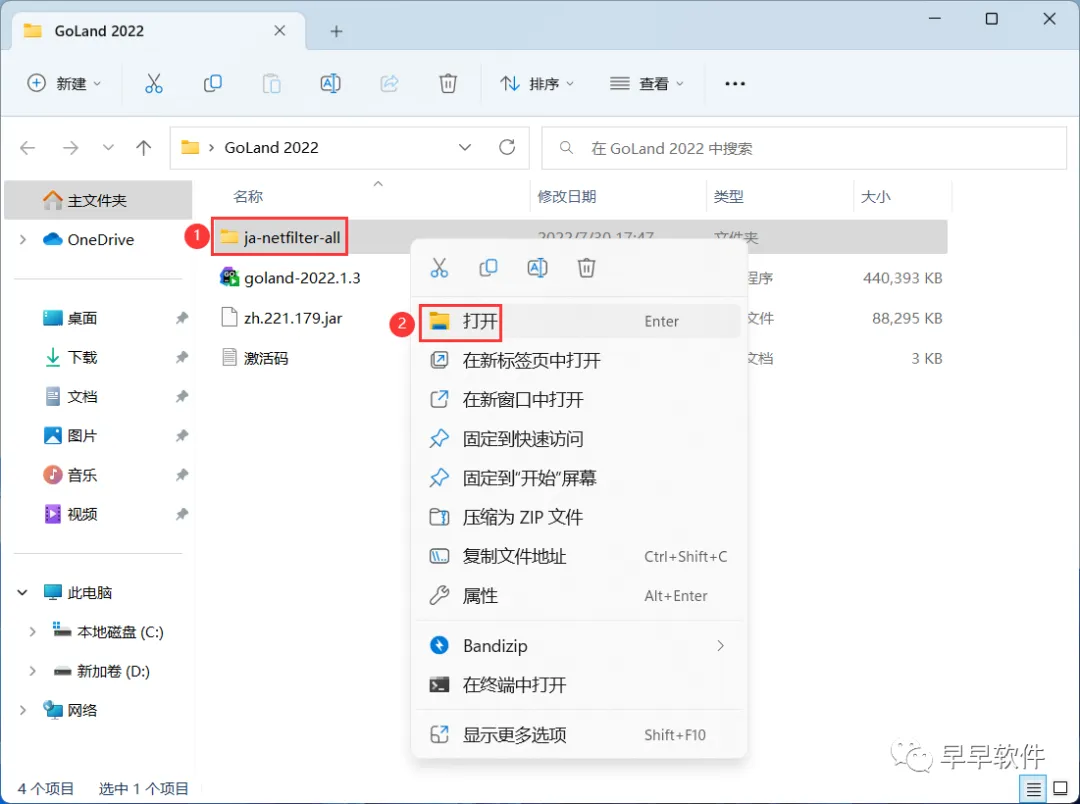Unpin Pictures (图片) using its pin icon
The width and height of the screenshot is (1080, 804).
pos(182,436)
